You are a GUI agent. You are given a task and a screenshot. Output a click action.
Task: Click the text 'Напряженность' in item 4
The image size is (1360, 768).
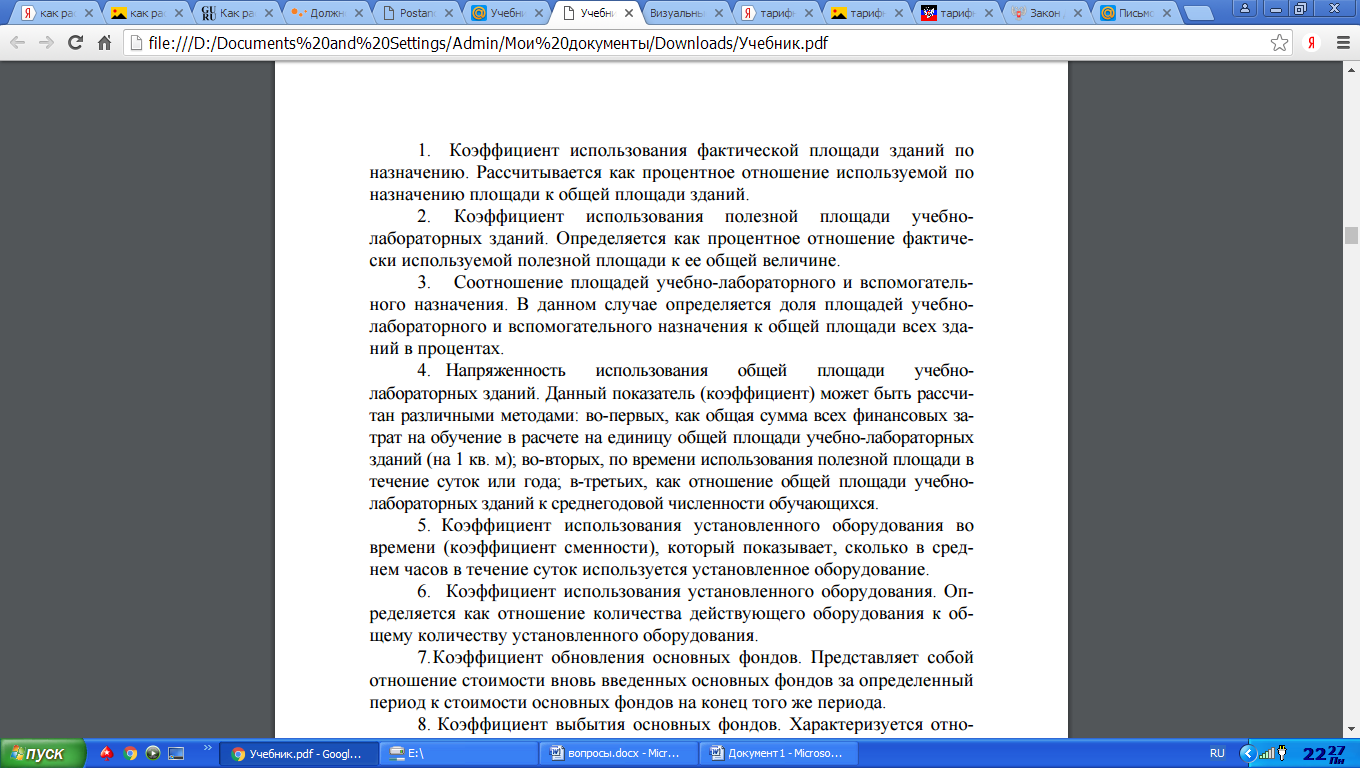point(507,372)
